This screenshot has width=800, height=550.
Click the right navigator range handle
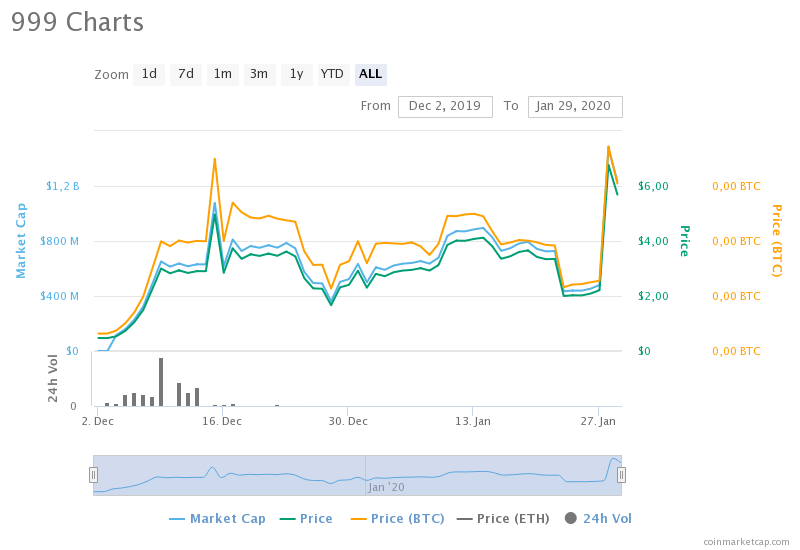[x=621, y=475]
